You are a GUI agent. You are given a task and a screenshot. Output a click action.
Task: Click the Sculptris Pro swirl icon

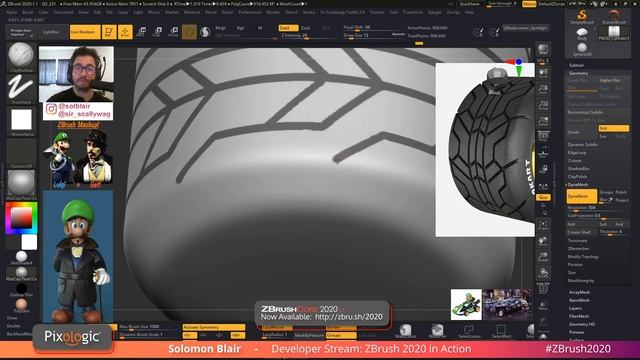pos(205,32)
